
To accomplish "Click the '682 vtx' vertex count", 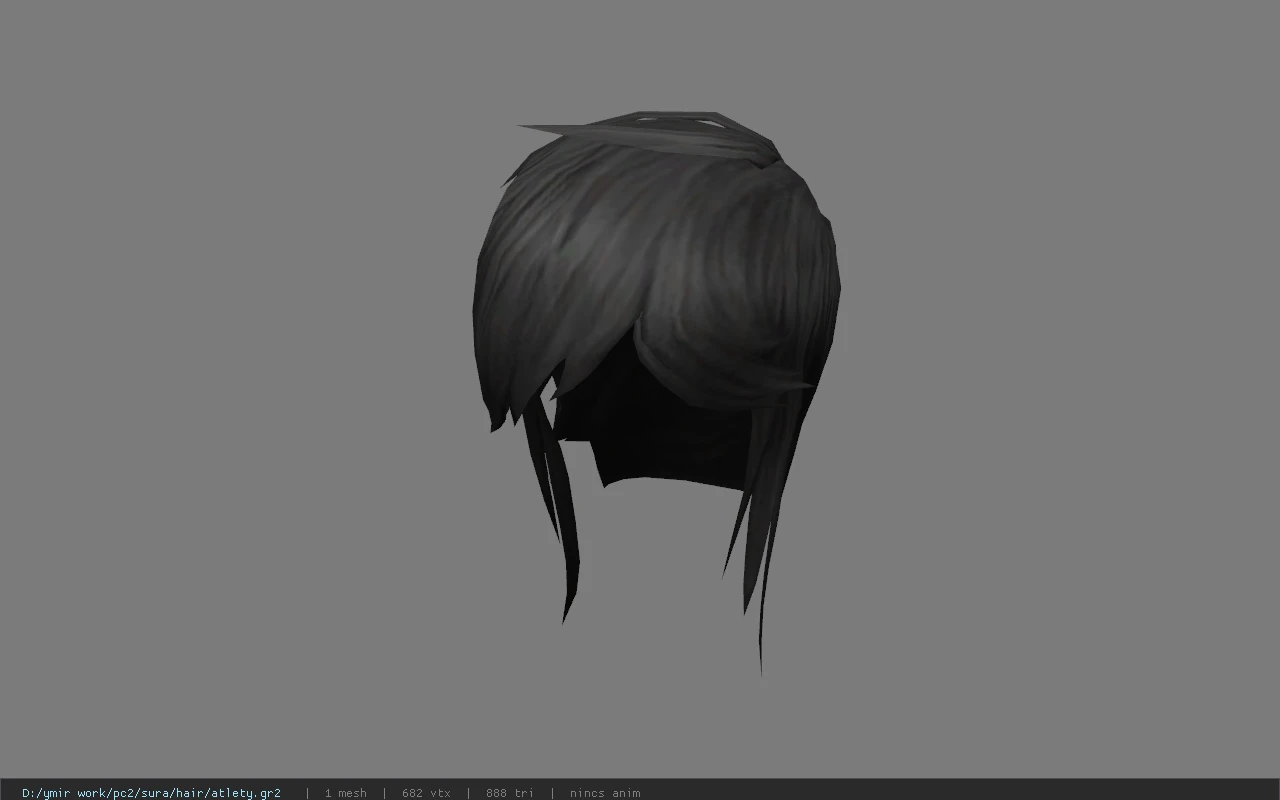I will (x=426, y=793).
